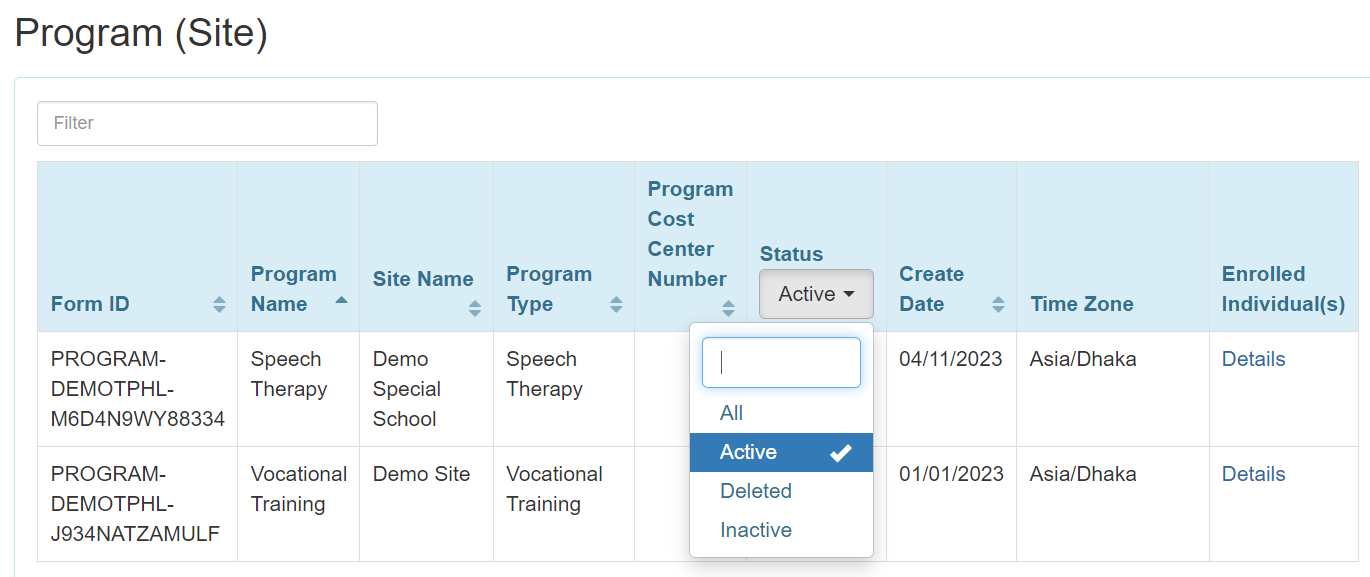This screenshot has width=1370, height=577.
Task: Click Program (Site) page heading
Action: tap(141, 33)
